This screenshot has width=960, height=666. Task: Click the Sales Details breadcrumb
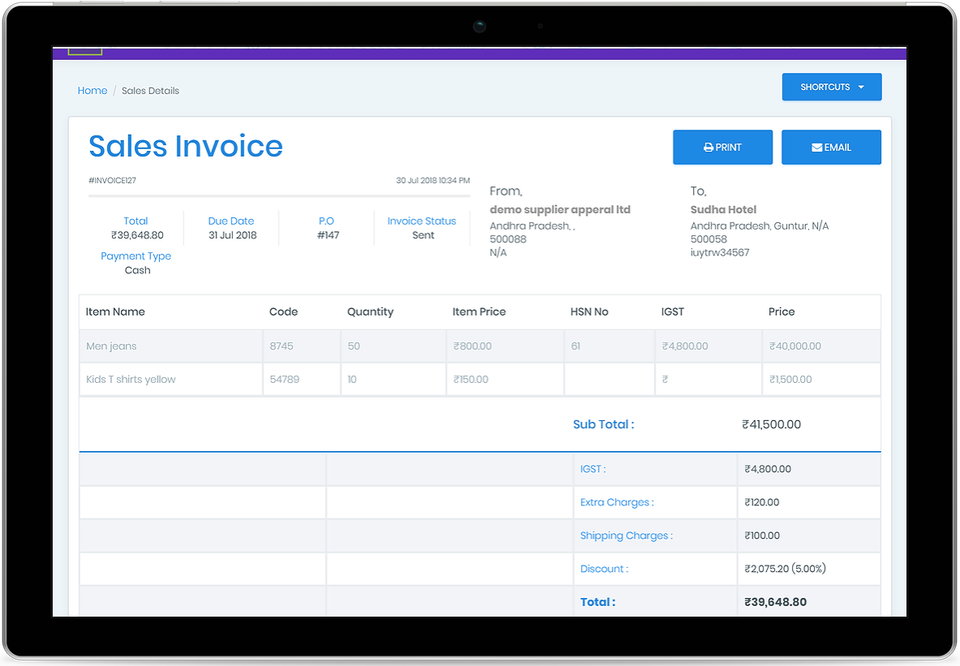(x=150, y=91)
